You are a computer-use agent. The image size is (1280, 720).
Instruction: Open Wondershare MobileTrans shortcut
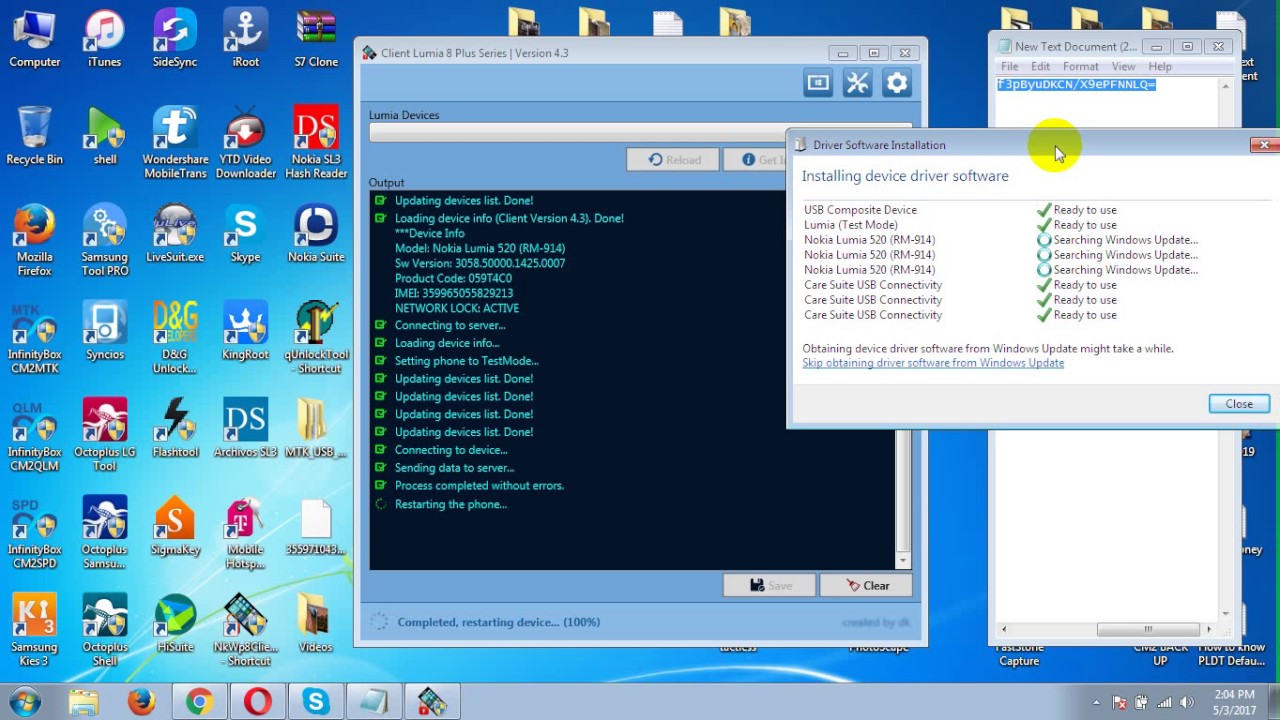point(175,142)
